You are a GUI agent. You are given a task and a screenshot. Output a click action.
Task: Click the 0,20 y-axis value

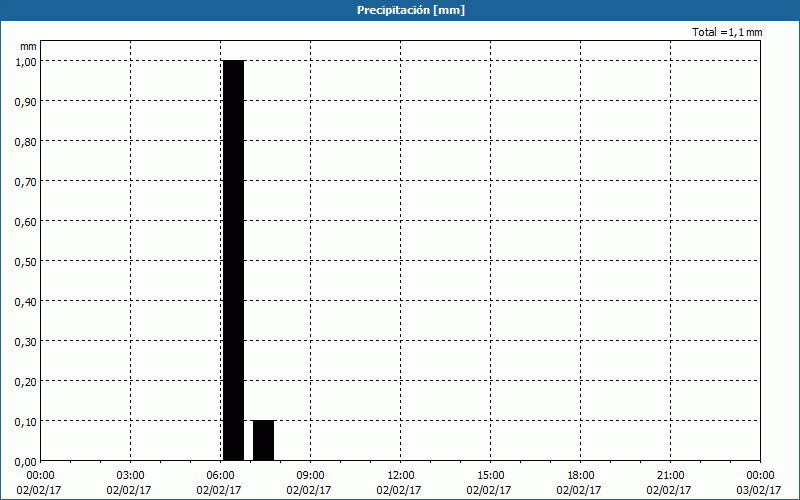click(x=26, y=382)
